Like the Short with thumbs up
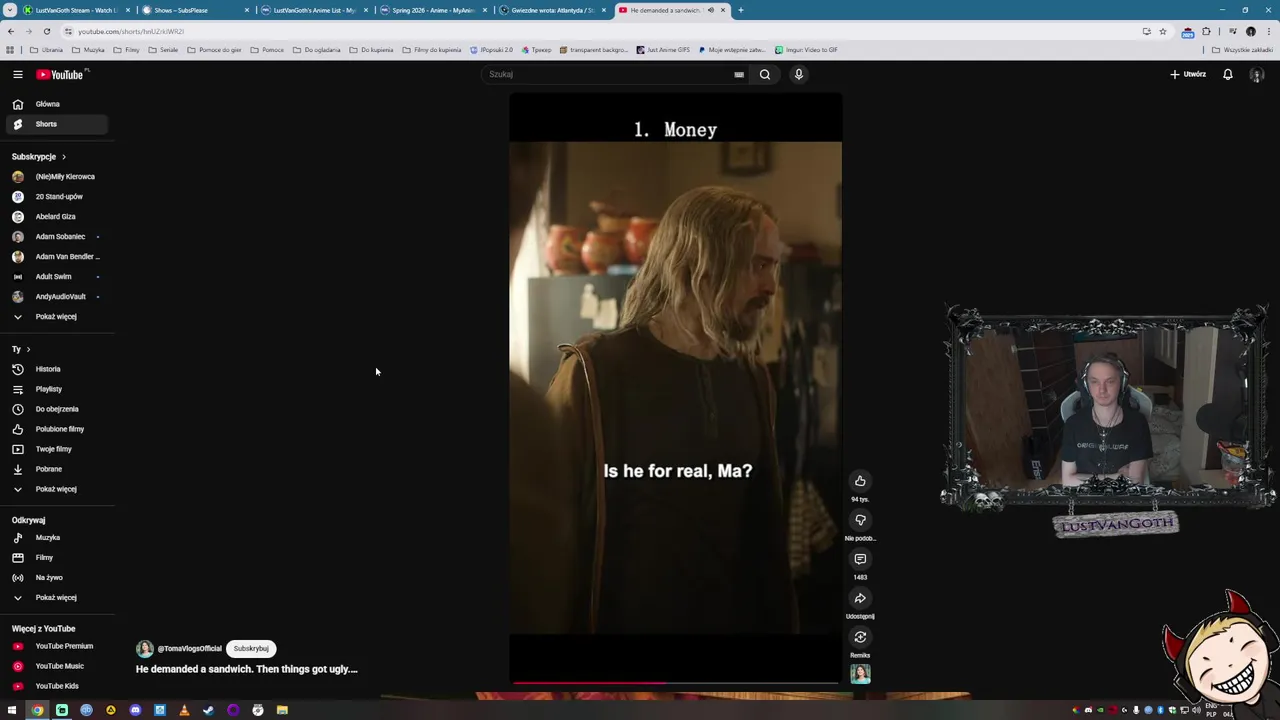The image size is (1280, 720). point(860,481)
